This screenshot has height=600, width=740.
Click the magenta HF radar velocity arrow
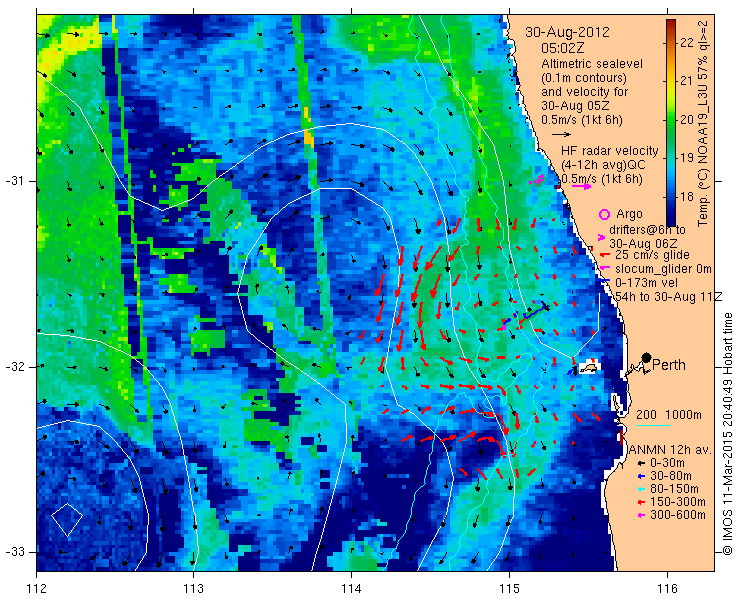(581, 186)
